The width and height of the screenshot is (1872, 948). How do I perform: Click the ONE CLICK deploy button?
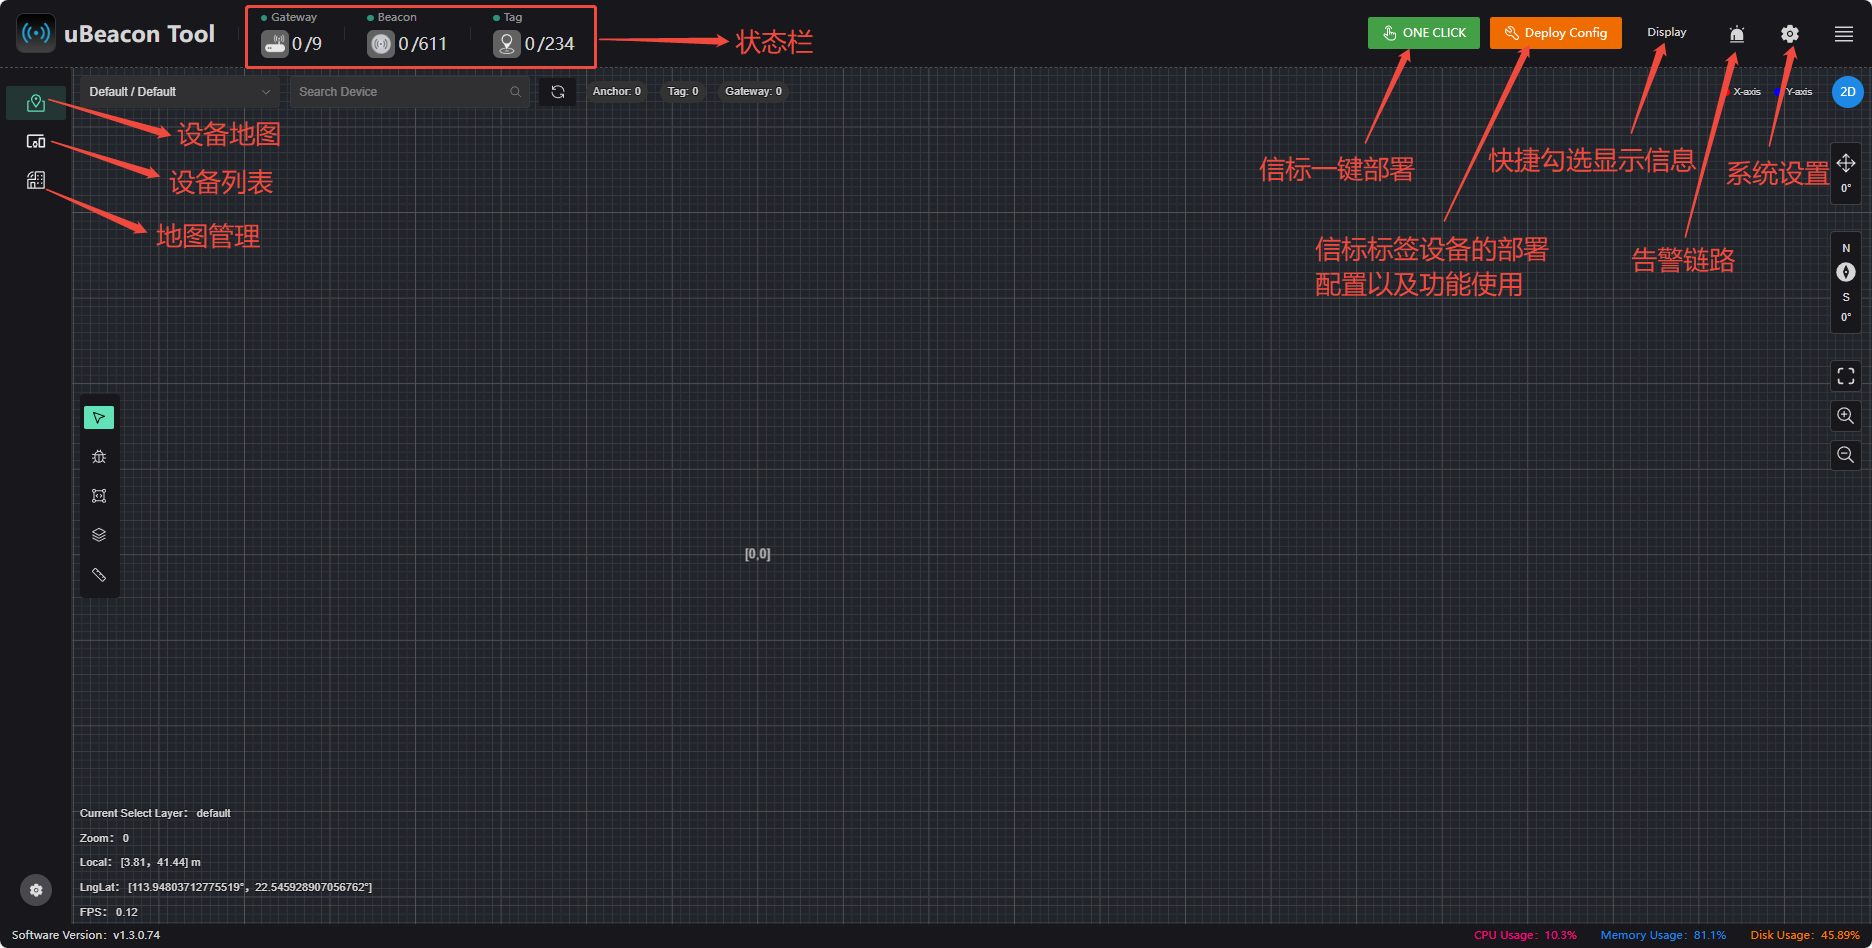[1424, 33]
